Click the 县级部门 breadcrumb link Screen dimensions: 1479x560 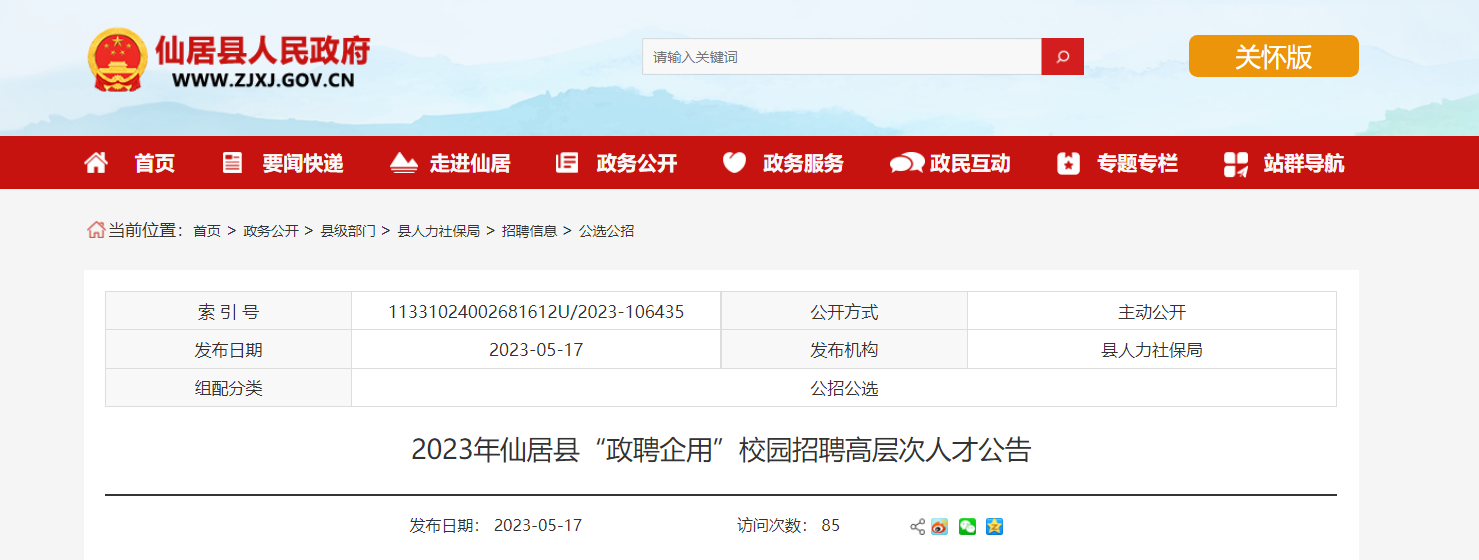pos(348,231)
